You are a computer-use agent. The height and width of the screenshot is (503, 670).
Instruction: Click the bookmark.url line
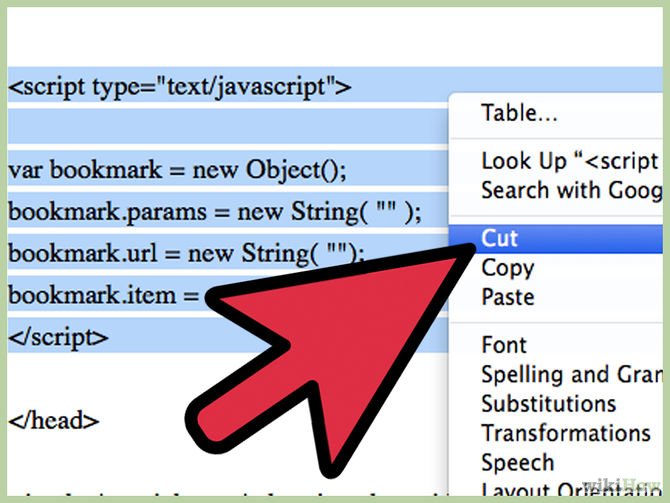coord(186,254)
